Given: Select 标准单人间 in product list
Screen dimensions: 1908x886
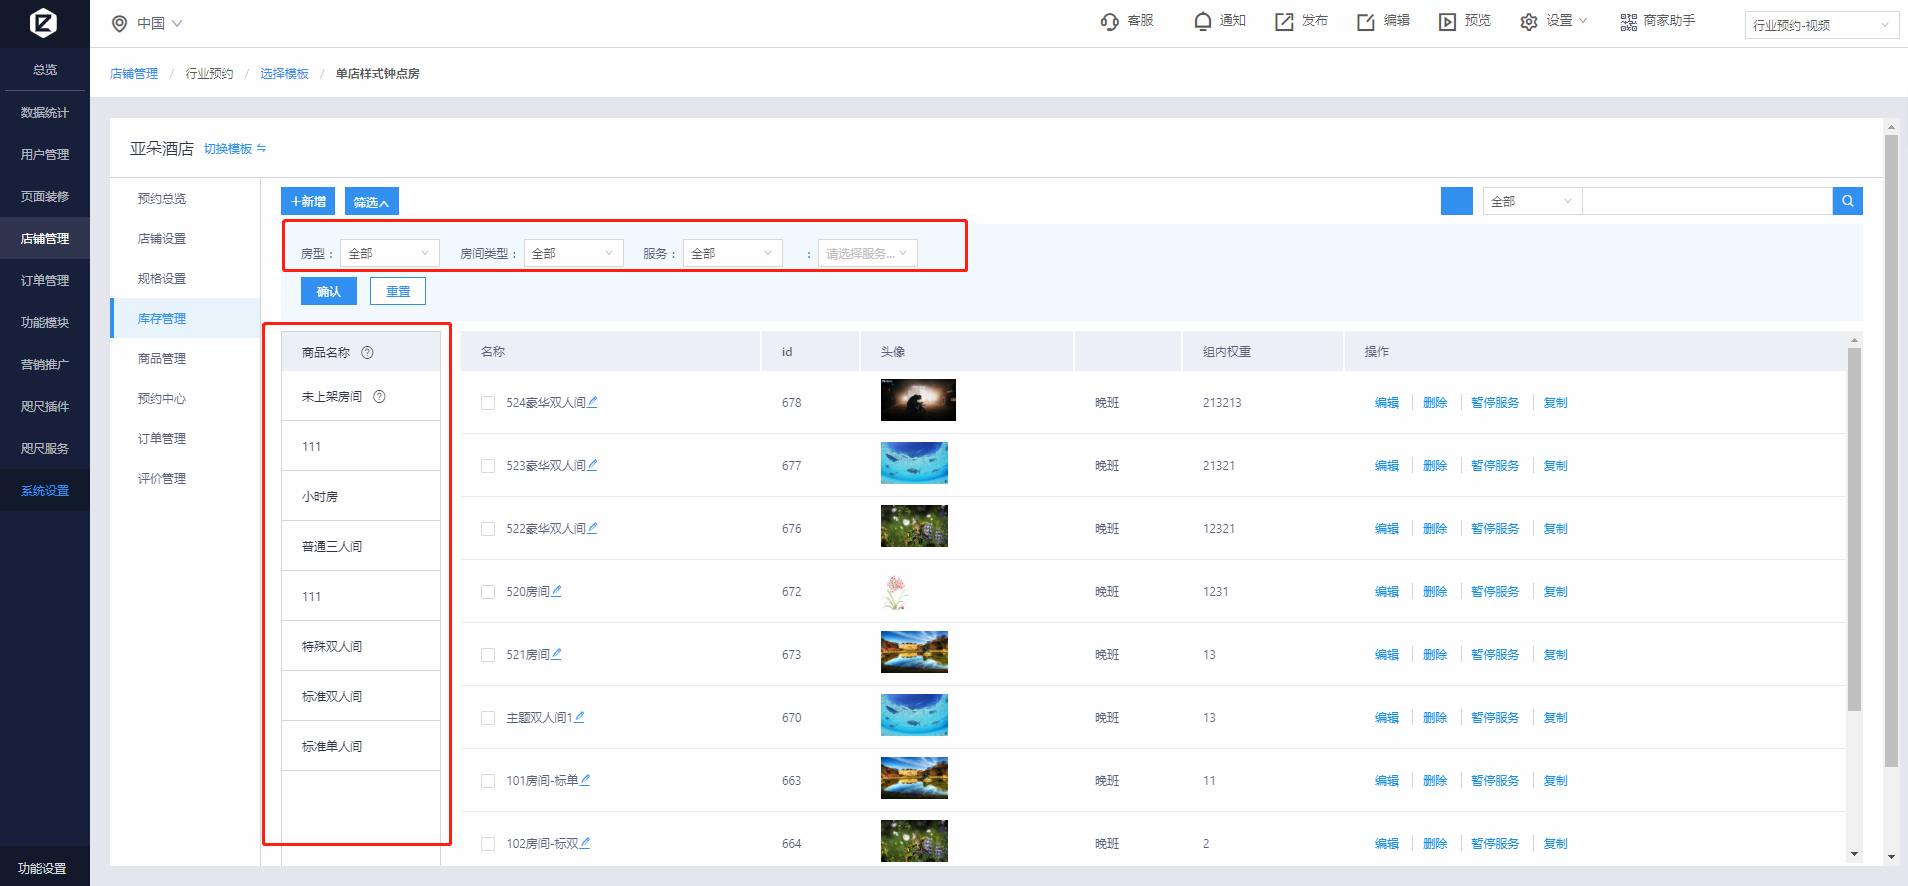Looking at the screenshot, I should pyautogui.click(x=361, y=746).
